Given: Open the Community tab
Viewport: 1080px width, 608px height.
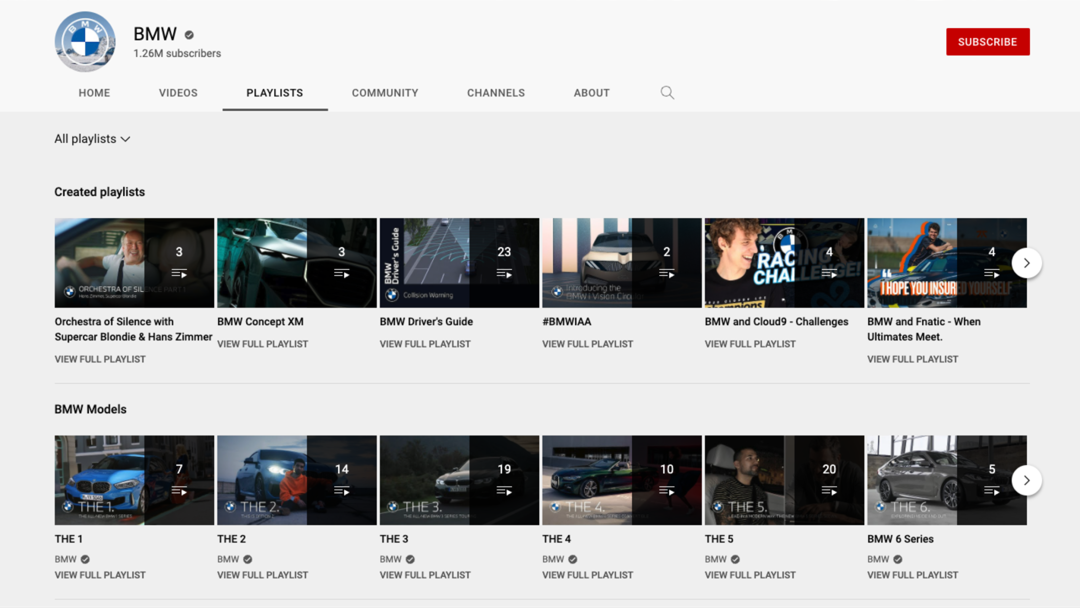Looking at the screenshot, I should [385, 93].
